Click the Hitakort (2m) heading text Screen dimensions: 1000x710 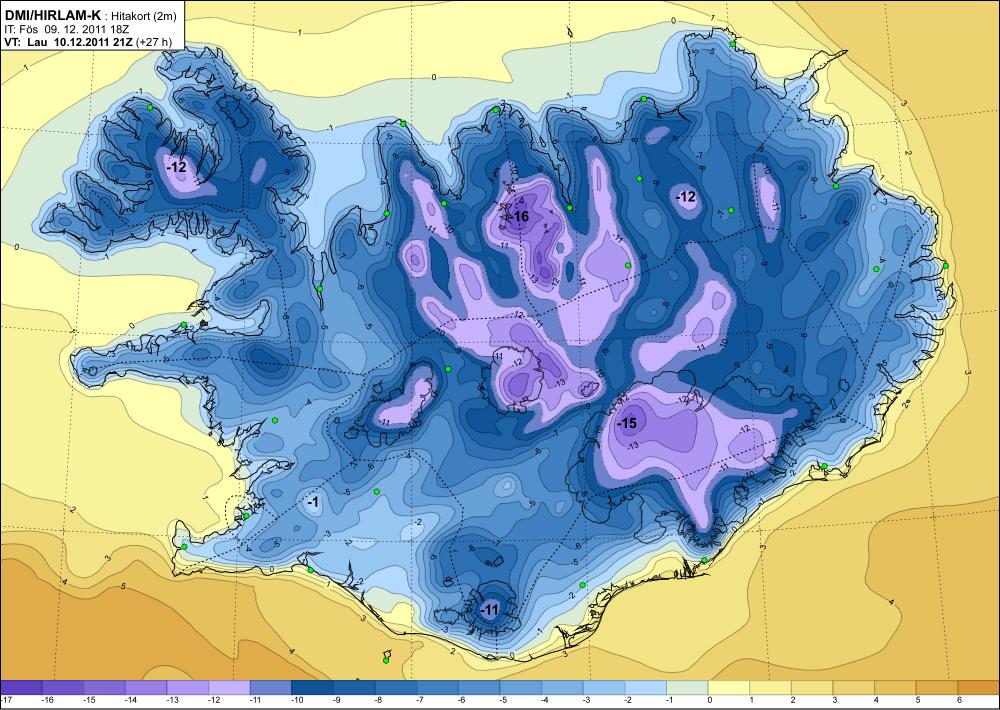click(x=143, y=17)
